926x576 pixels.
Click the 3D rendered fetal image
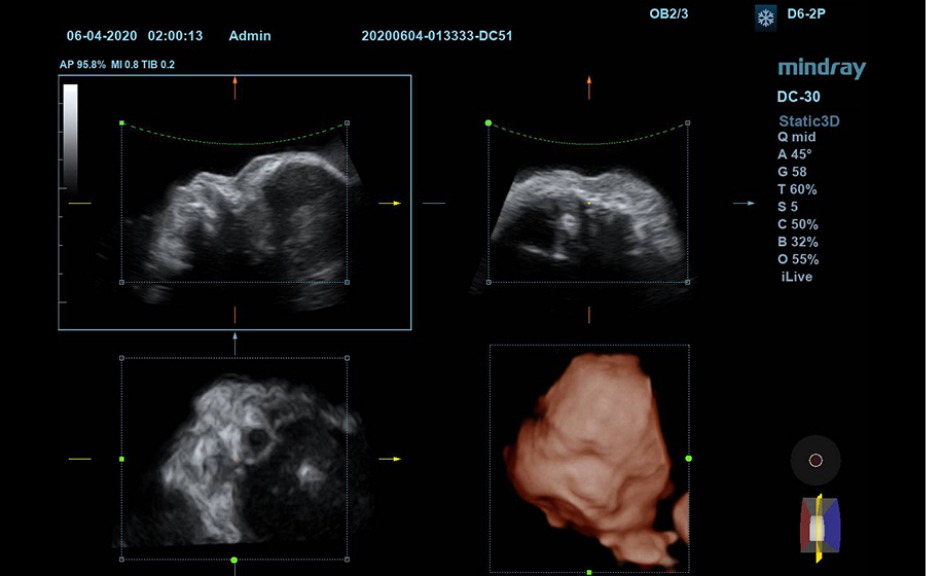coord(590,450)
